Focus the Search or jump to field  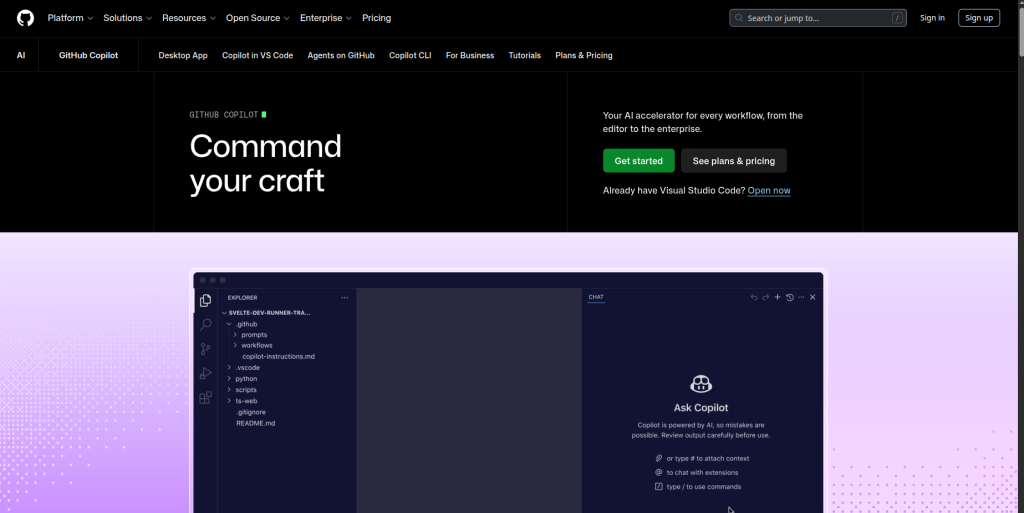coord(818,18)
